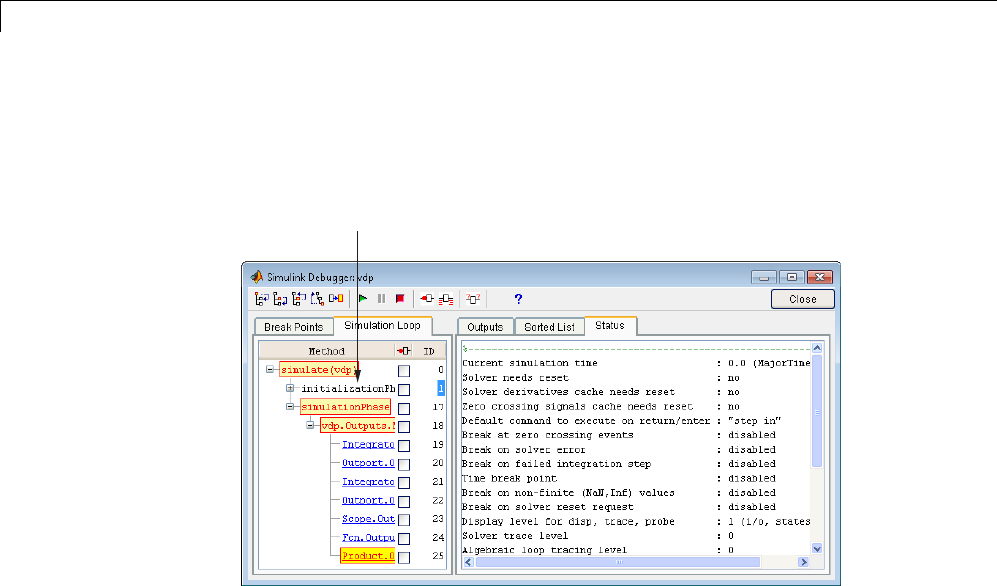Toggle breakpoint checkbox for Fcn.Outpu row
Viewport: 997px width, 586px height.
click(404, 538)
